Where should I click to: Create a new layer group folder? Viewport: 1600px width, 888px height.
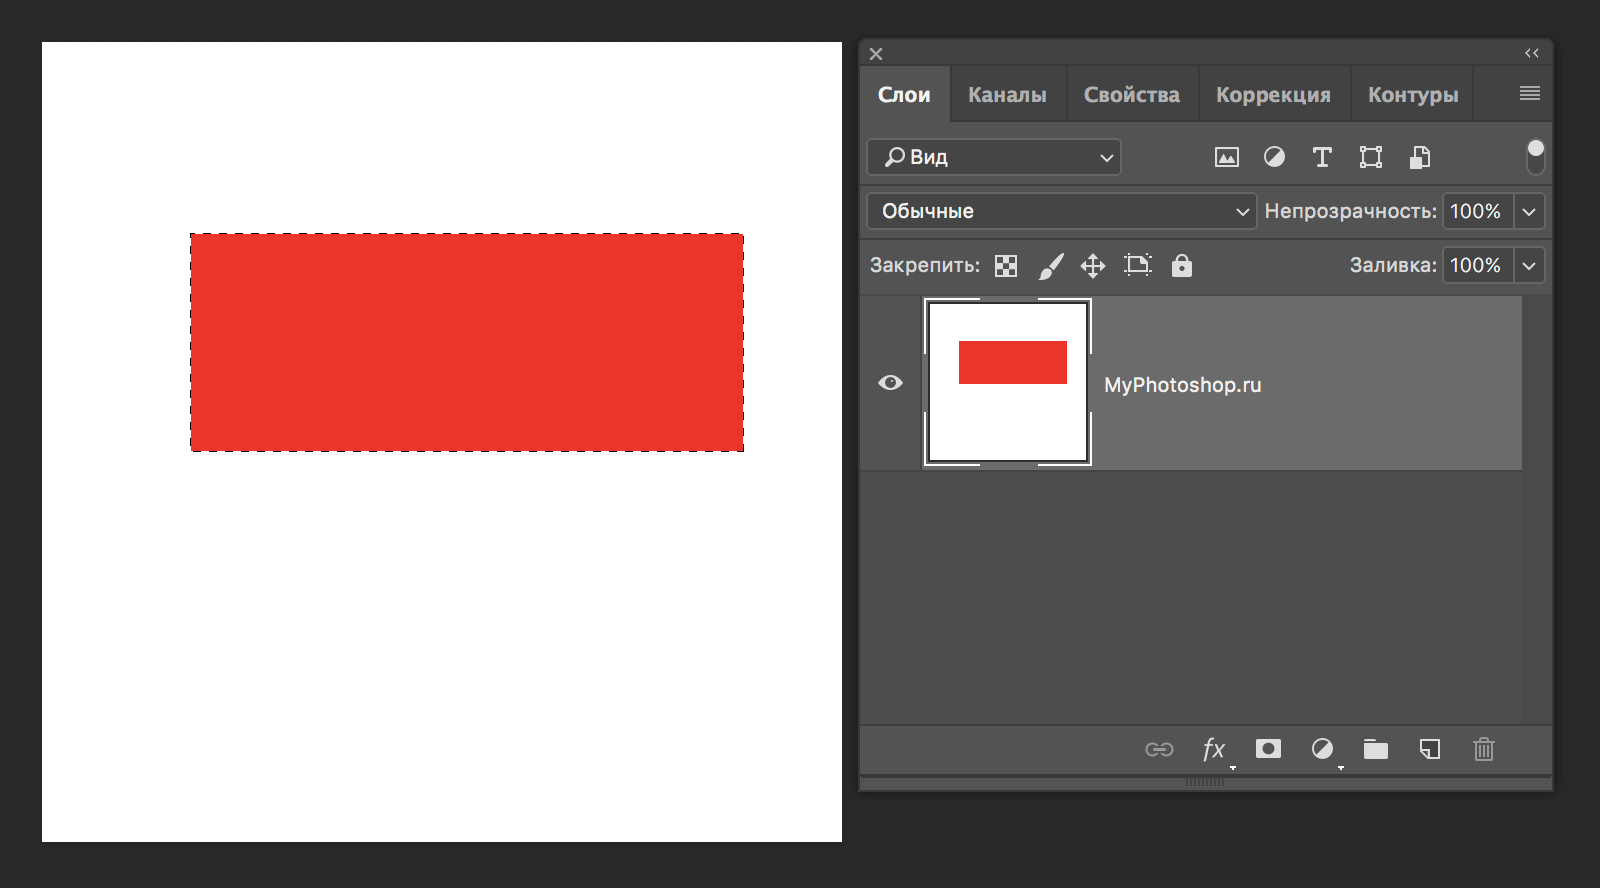1376,749
